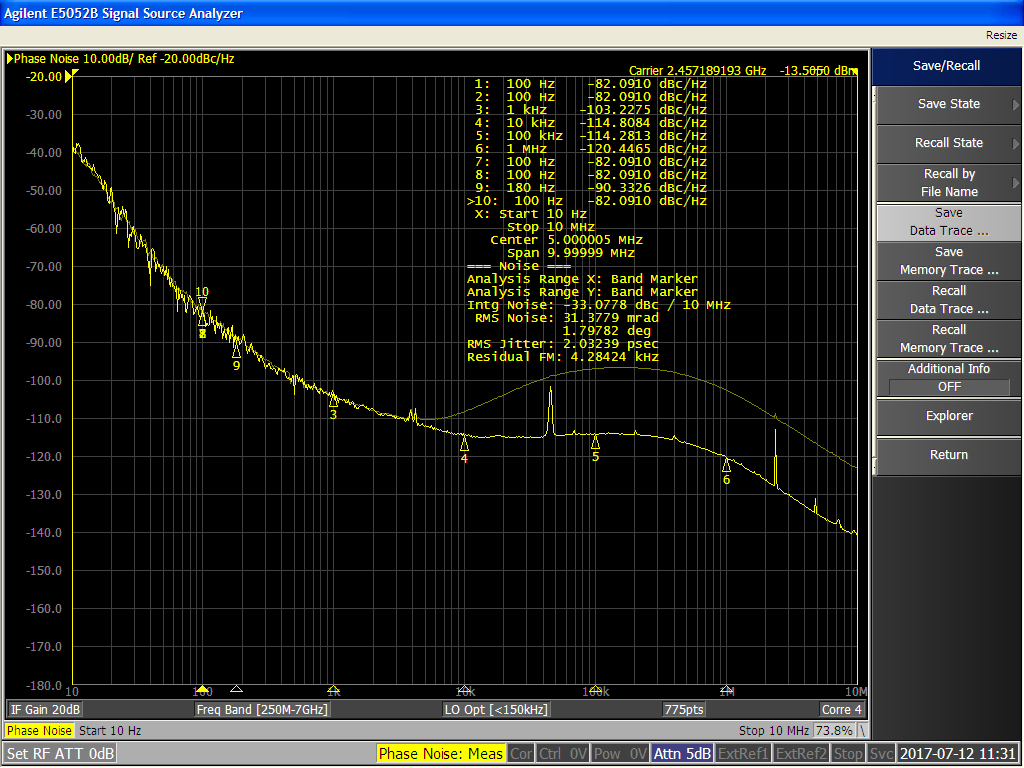
Task: Click the Save/Recall menu header
Action: (946, 66)
